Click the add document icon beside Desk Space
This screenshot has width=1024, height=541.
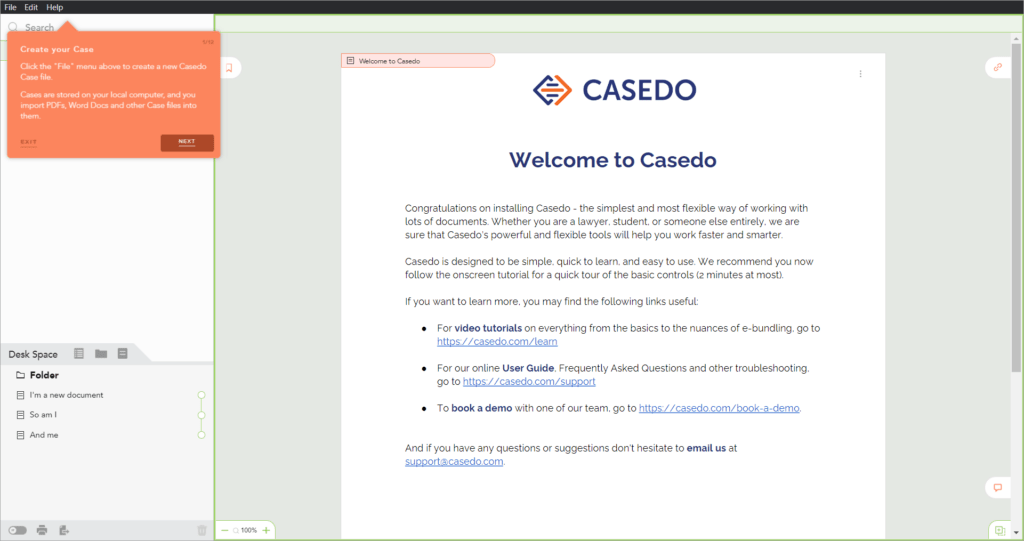pos(122,353)
